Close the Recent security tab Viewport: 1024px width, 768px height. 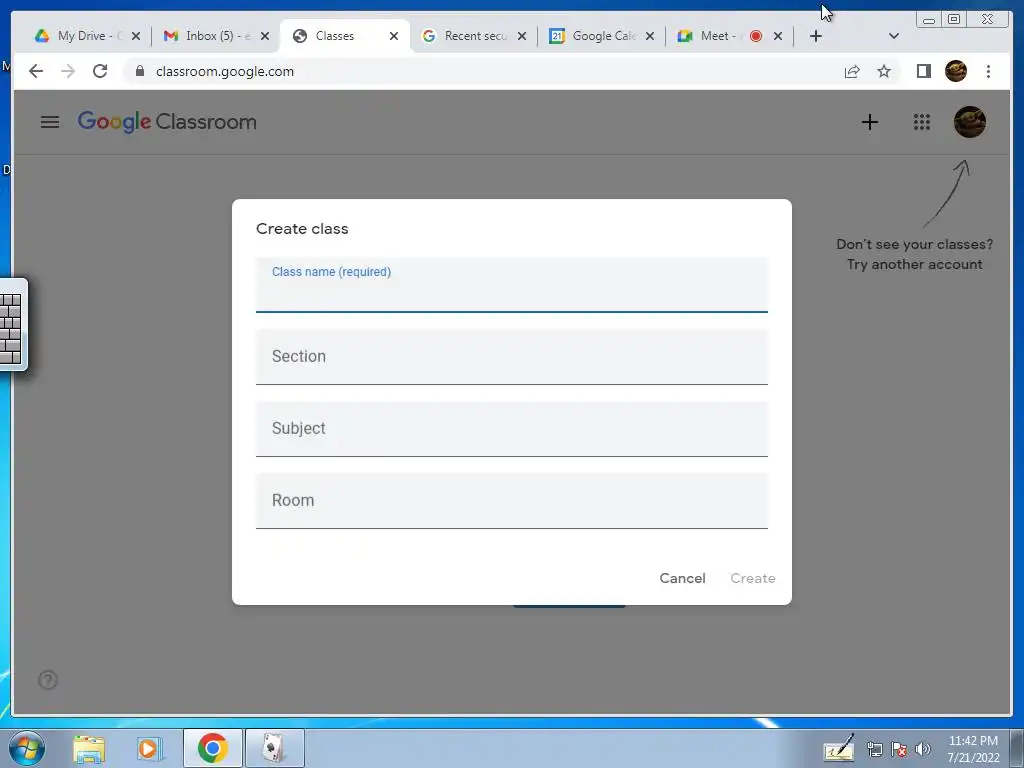pos(522,36)
